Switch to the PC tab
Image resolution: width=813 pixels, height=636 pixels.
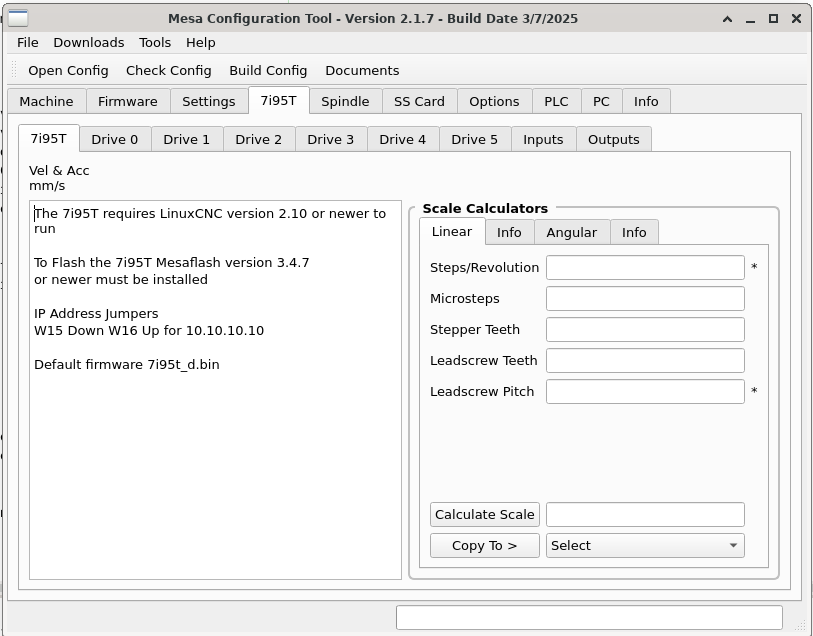pyautogui.click(x=601, y=101)
